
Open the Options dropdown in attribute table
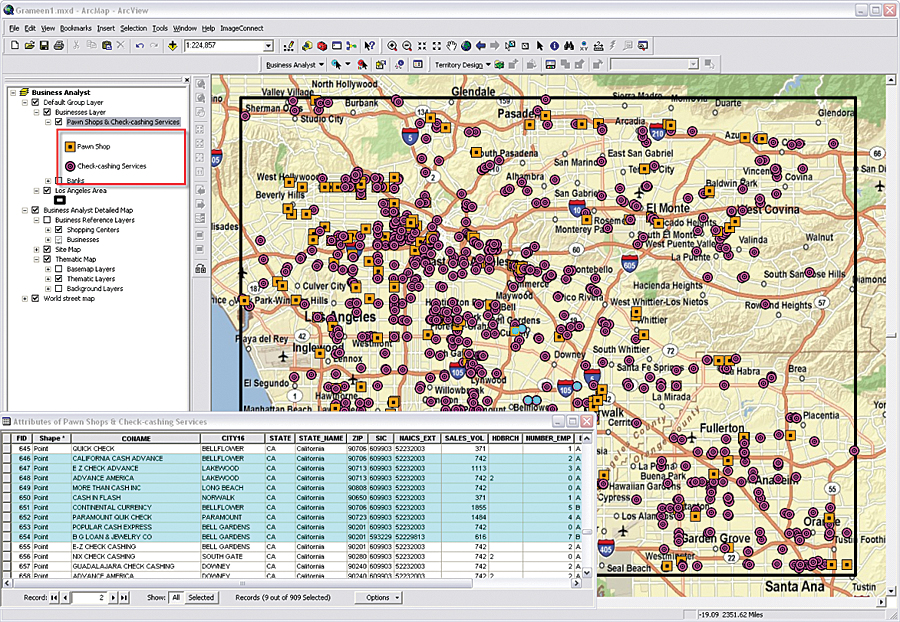click(x=378, y=597)
